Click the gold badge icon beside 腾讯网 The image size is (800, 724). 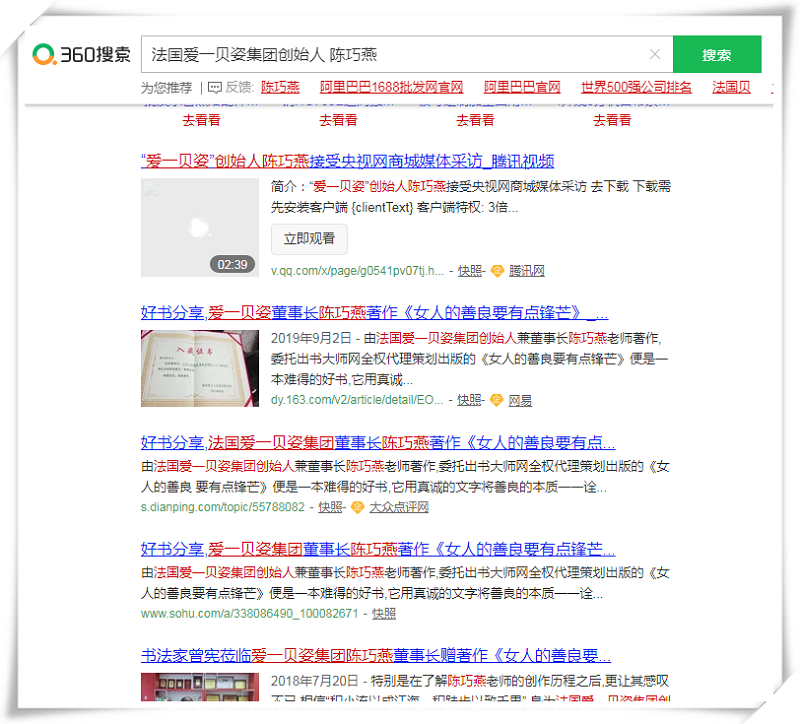click(497, 271)
